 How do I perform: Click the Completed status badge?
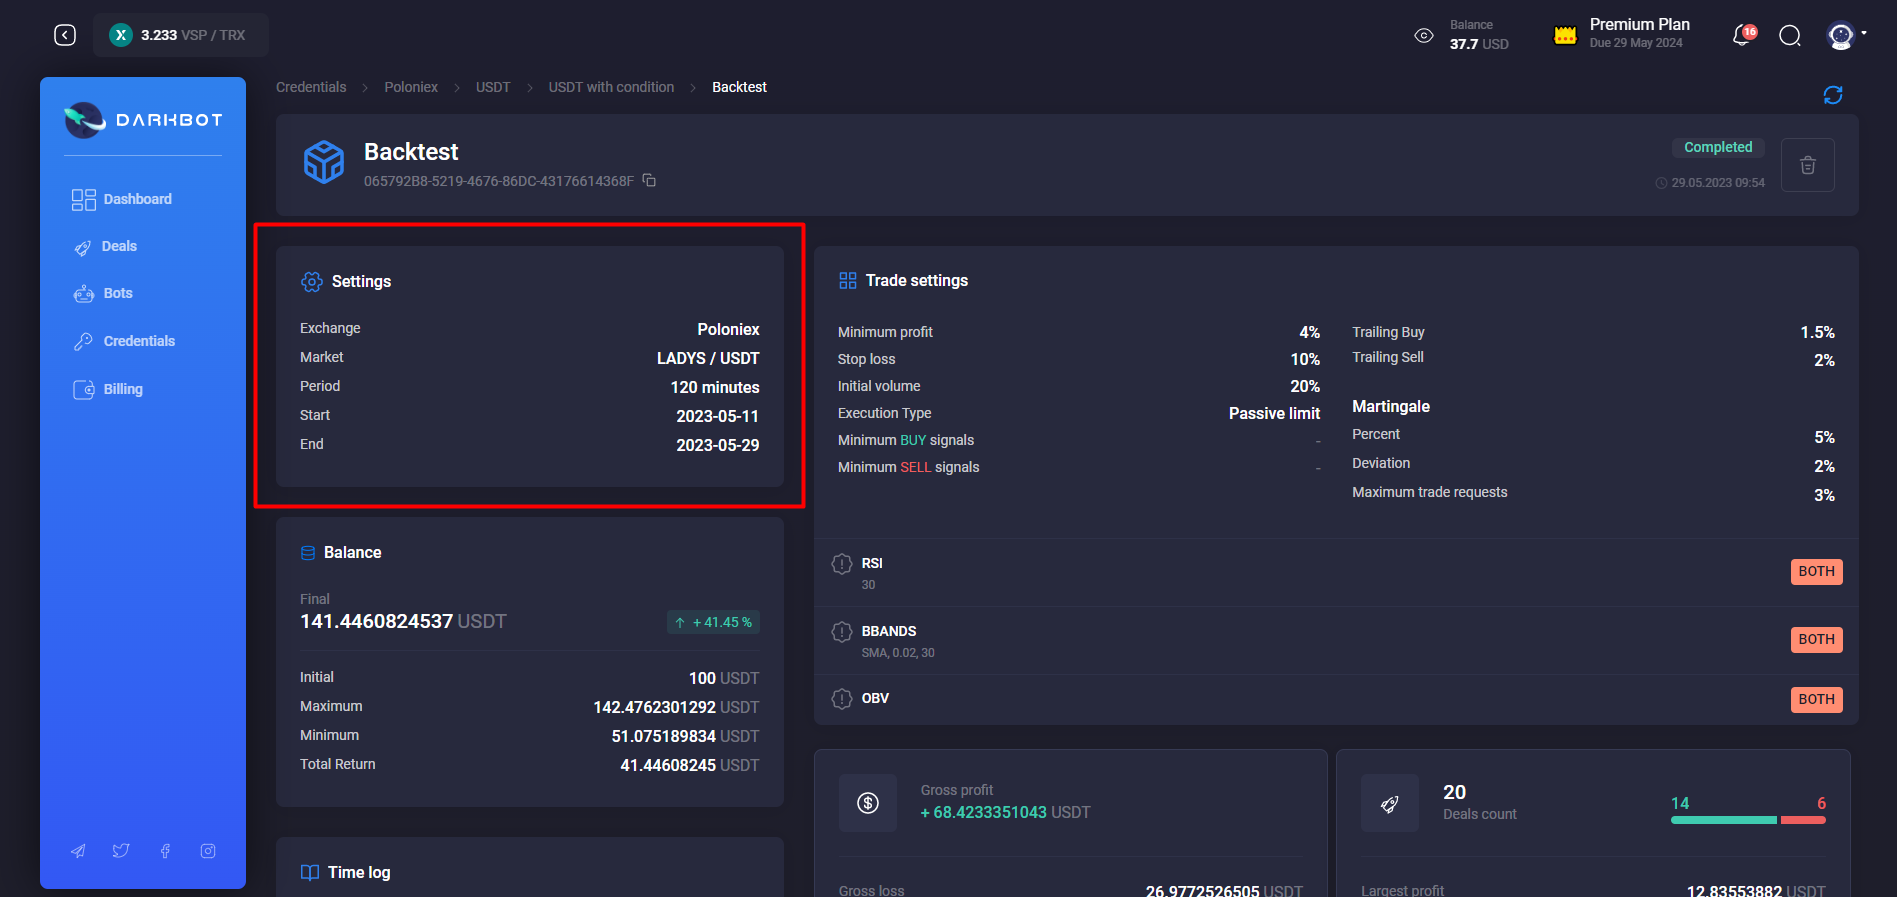(1718, 147)
